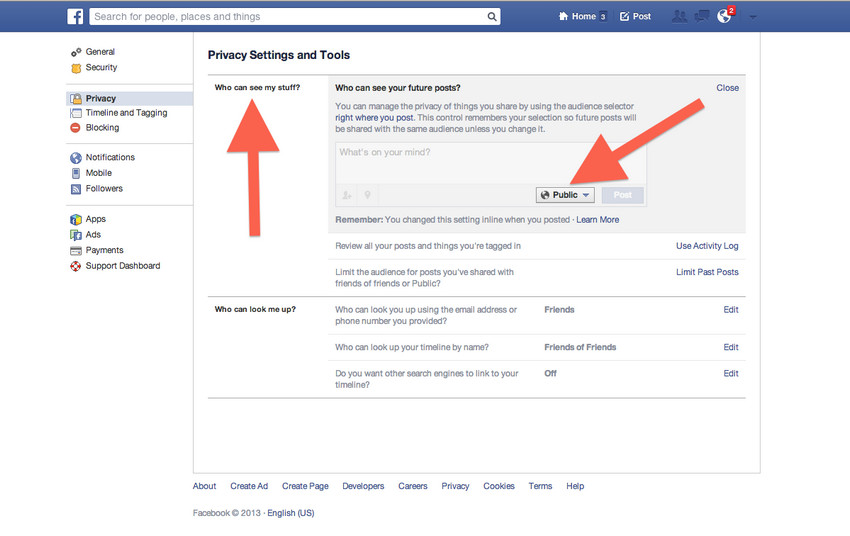This screenshot has height=536, width=850.
Task: Open Blocking settings in sidebar
Action: 102,128
